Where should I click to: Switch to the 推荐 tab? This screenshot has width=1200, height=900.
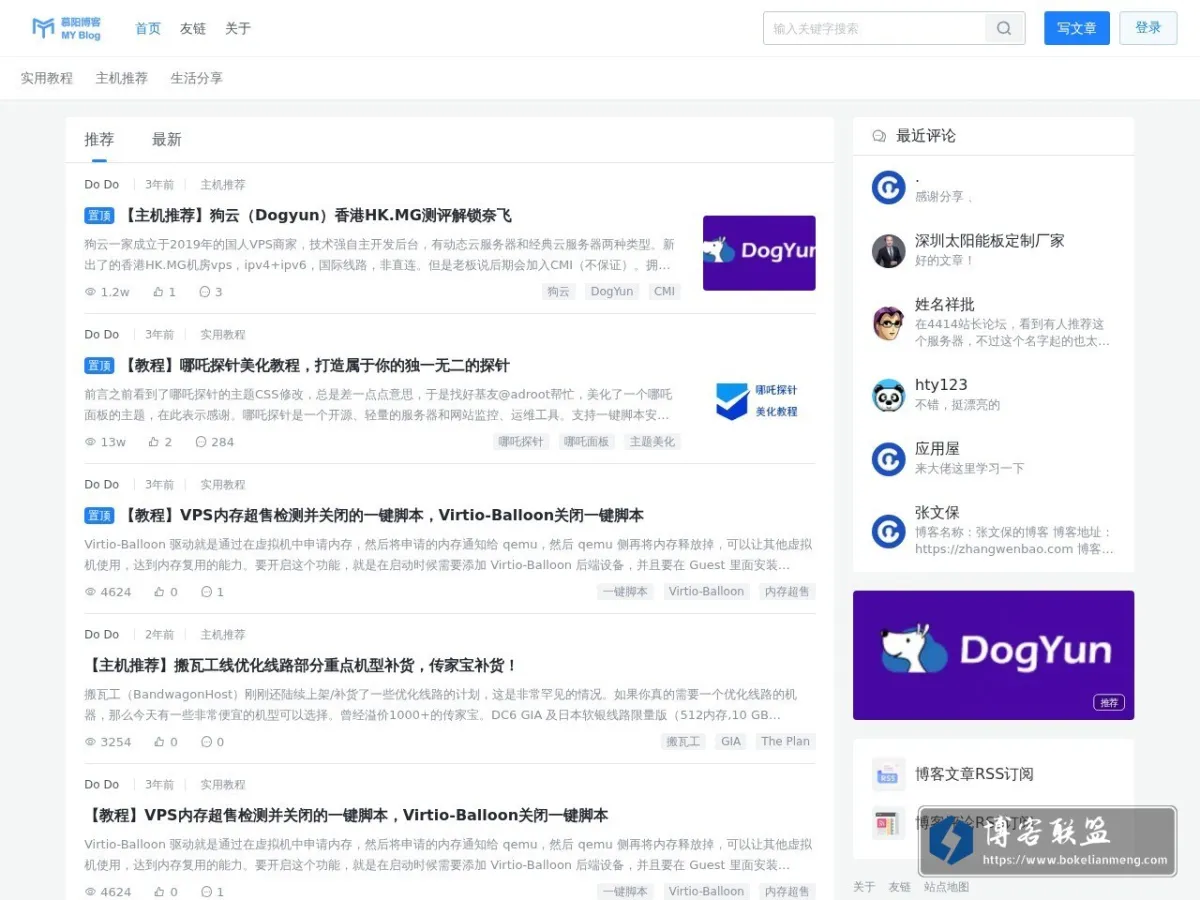[99, 139]
